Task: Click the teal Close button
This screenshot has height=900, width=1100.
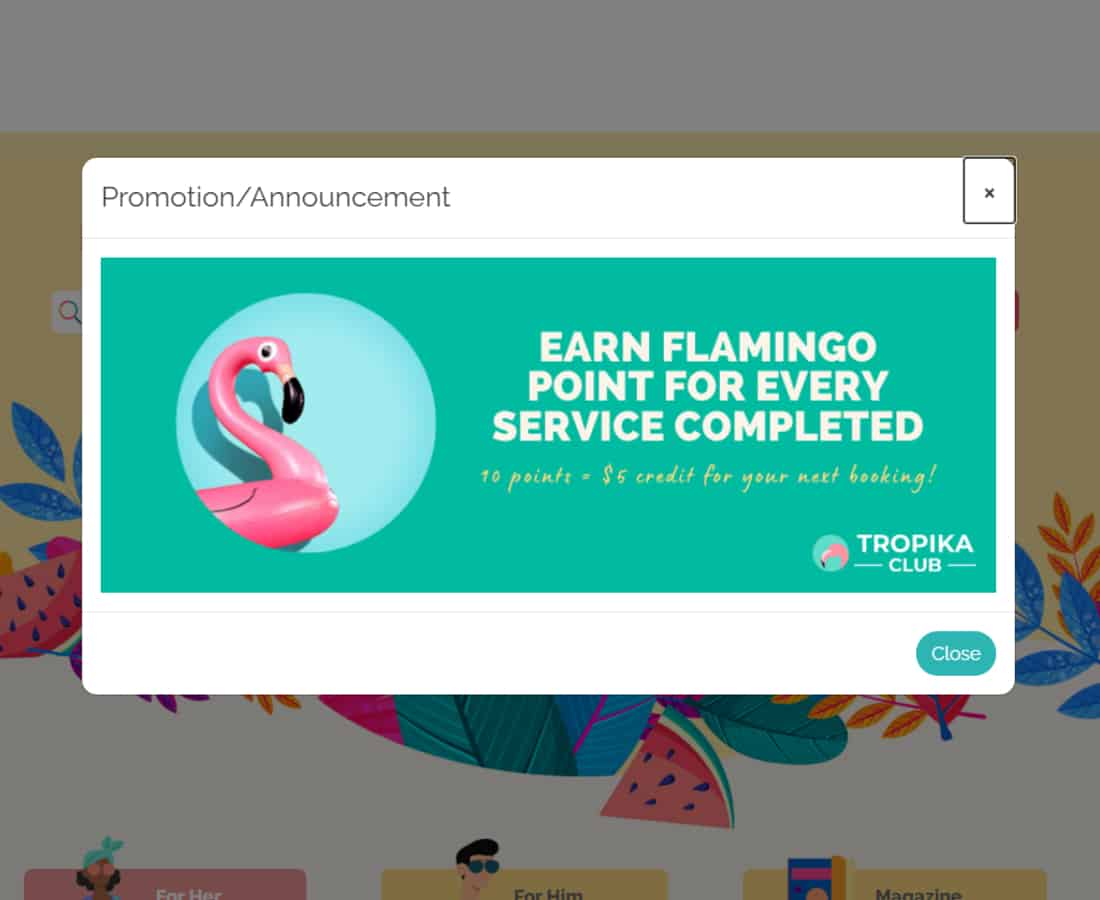Action: coord(955,653)
